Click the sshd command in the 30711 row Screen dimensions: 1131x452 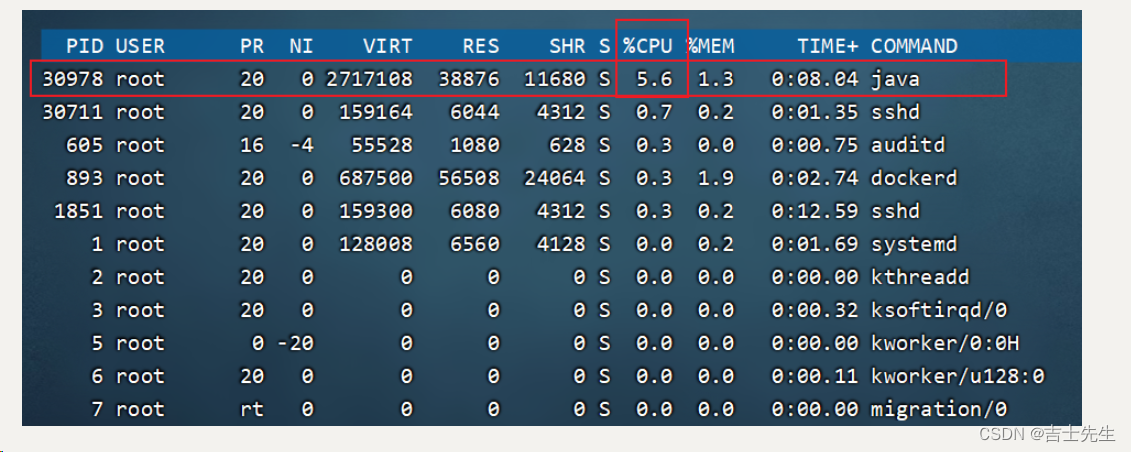point(895,112)
